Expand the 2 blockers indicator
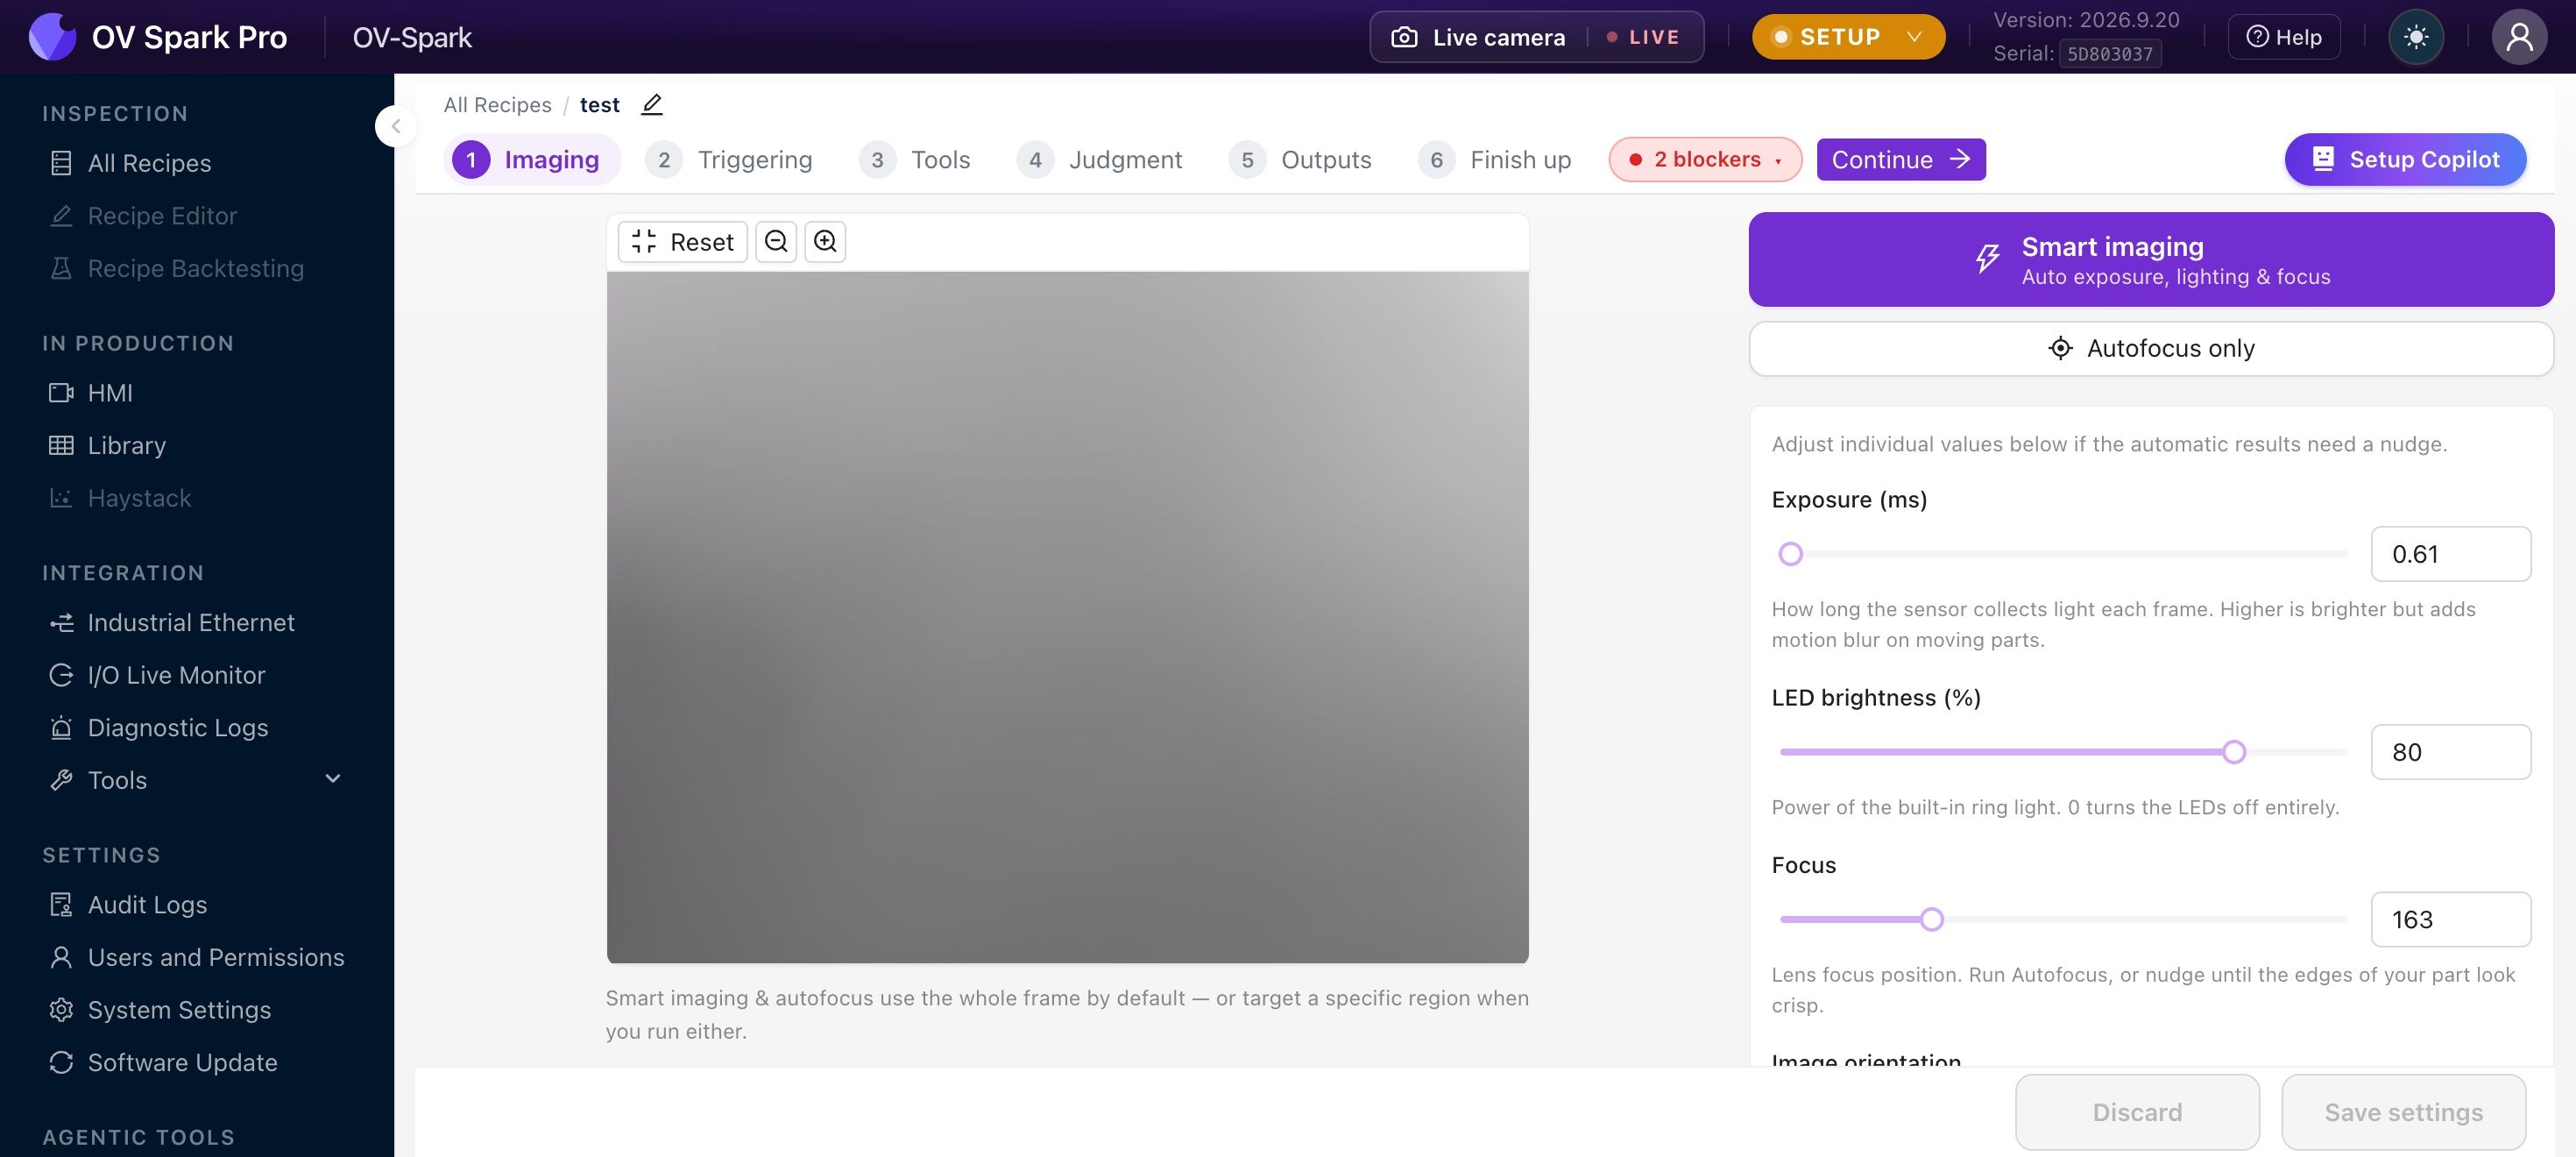Image resolution: width=2576 pixels, height=1157 pixels. click(1705, 160)
